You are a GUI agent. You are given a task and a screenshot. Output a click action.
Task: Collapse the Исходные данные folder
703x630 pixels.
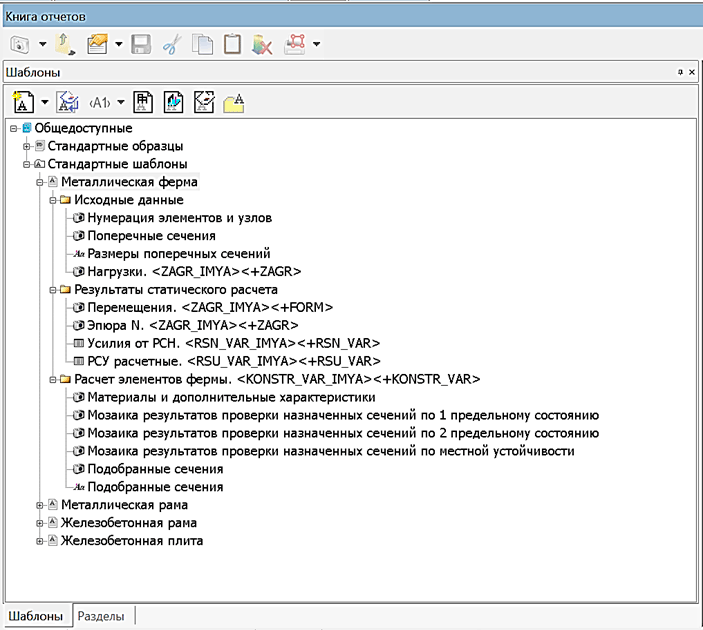tap(54, 200)
